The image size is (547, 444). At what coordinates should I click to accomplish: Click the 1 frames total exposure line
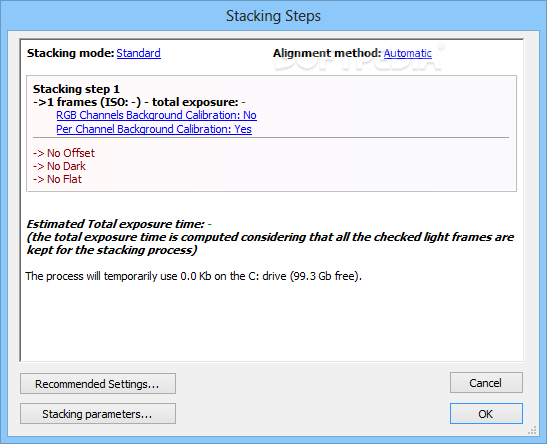coord(139,102)
